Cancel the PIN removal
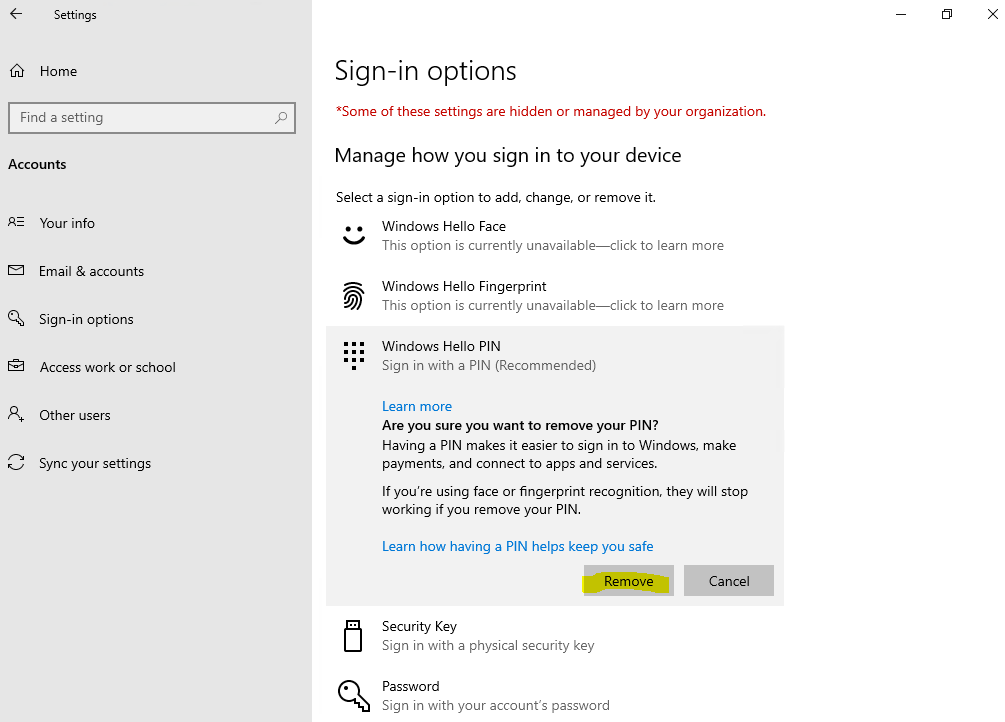The image size is (1005, 722). point(729,581)
